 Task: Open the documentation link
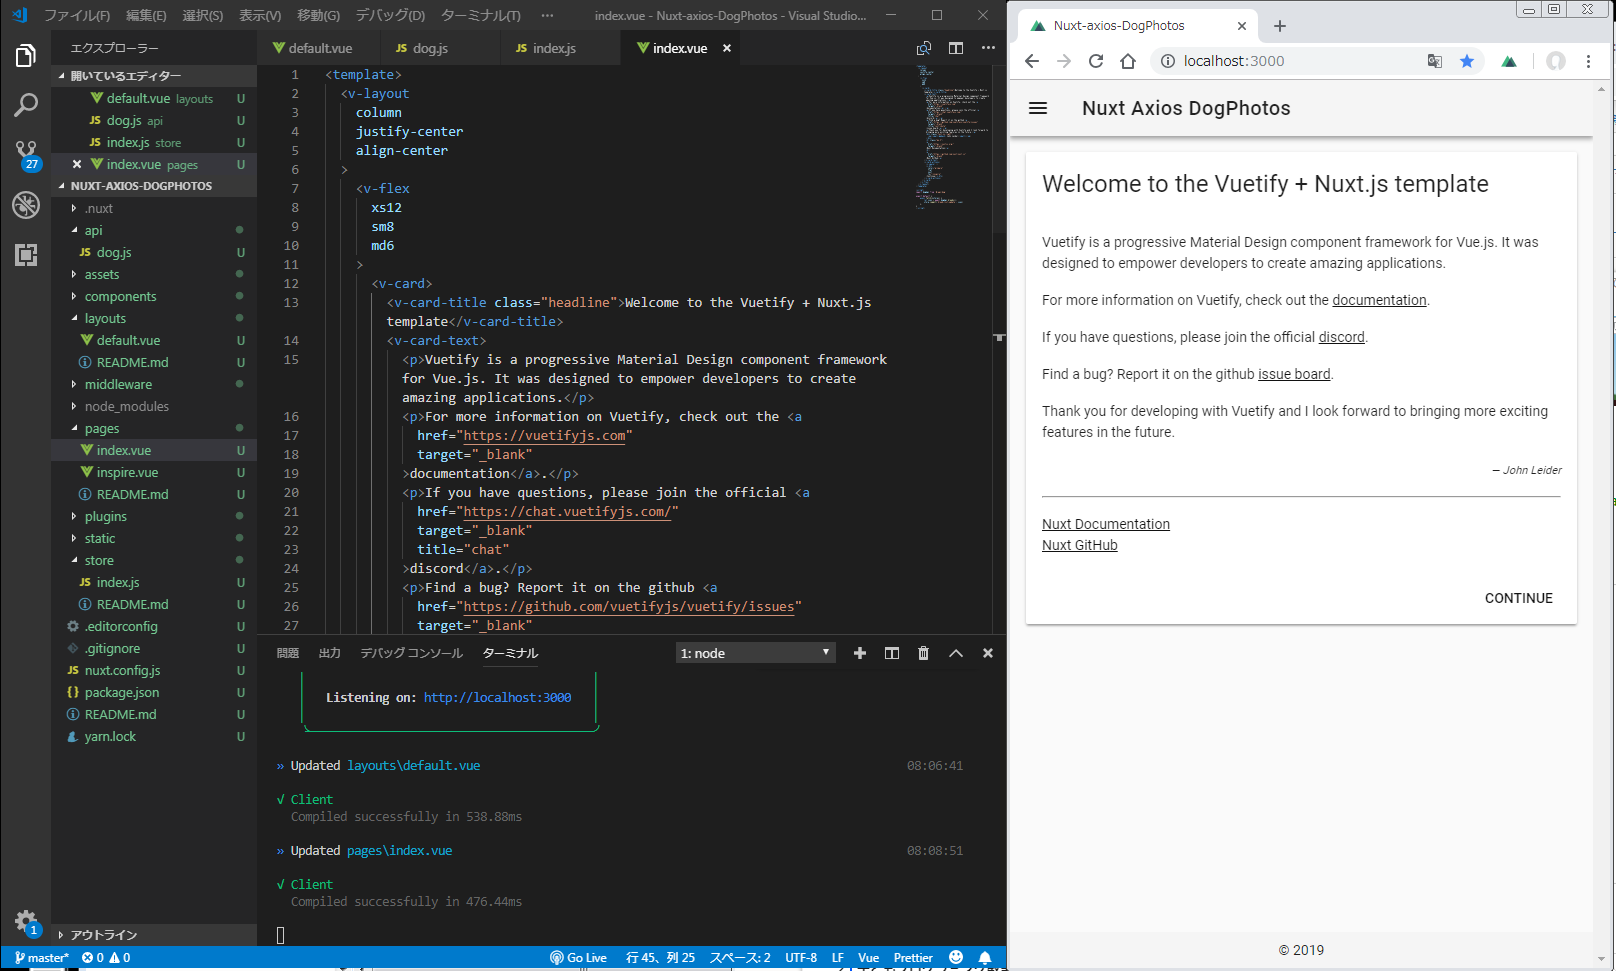[1379, 300]
